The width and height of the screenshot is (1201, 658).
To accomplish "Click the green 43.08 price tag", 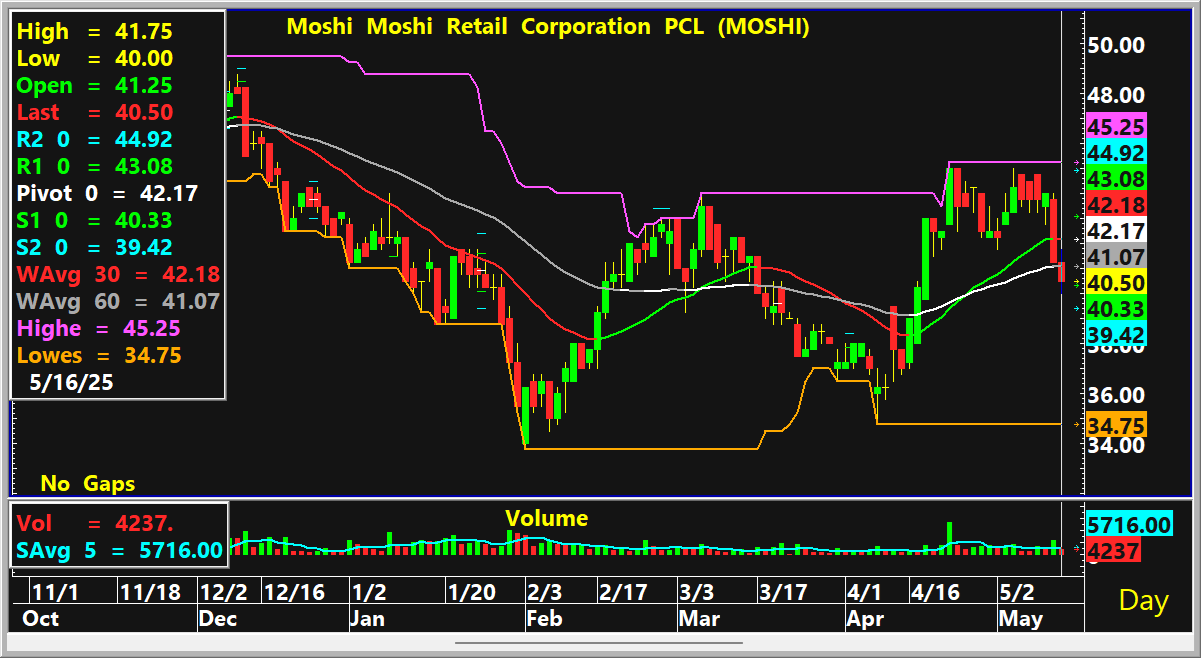I will [1116, 179].
